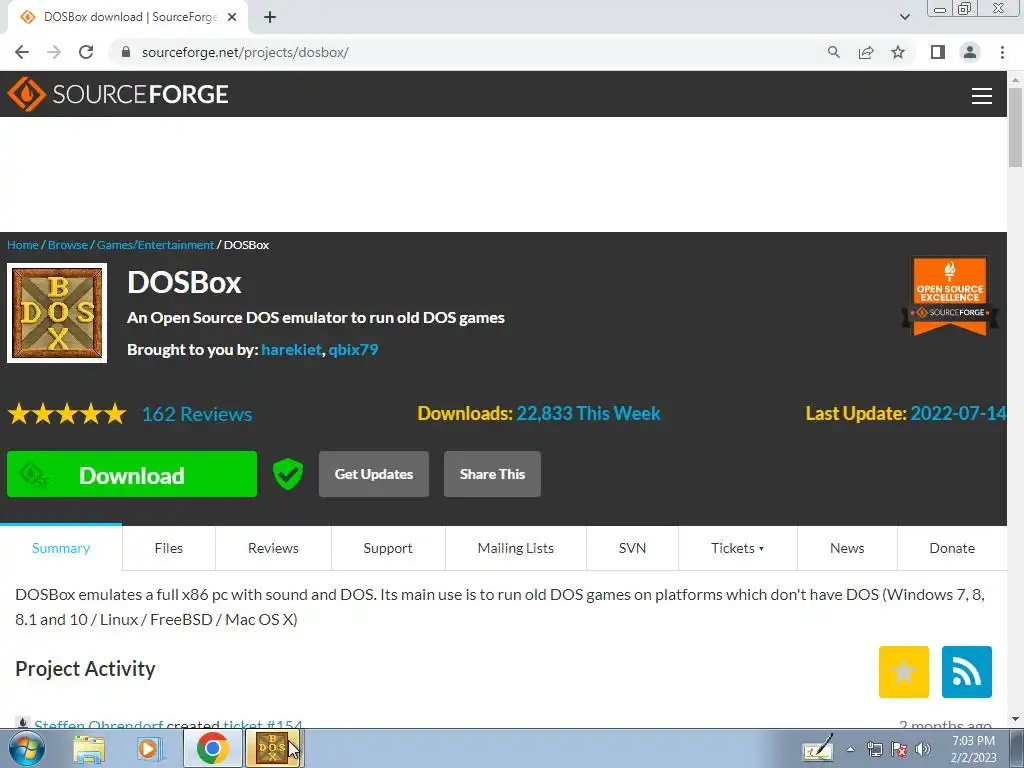Click the Home breadcrumb link
This screenshot has width=1024, height=768.
(x=23, y=245)
